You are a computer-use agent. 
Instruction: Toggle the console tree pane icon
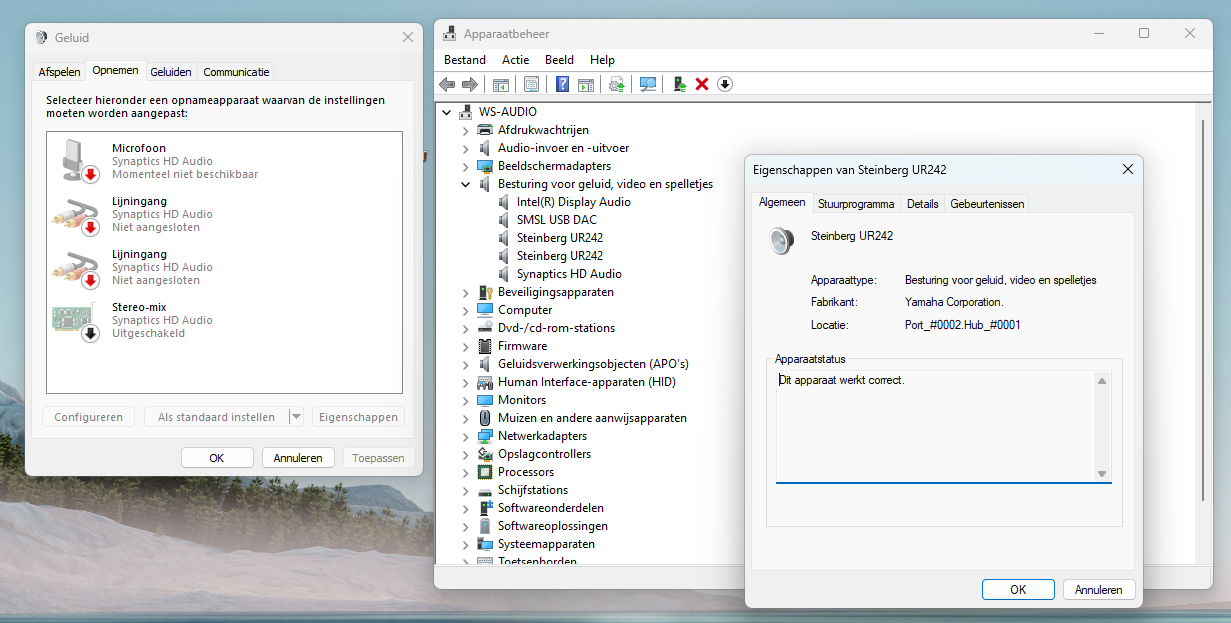coord(501,84)
